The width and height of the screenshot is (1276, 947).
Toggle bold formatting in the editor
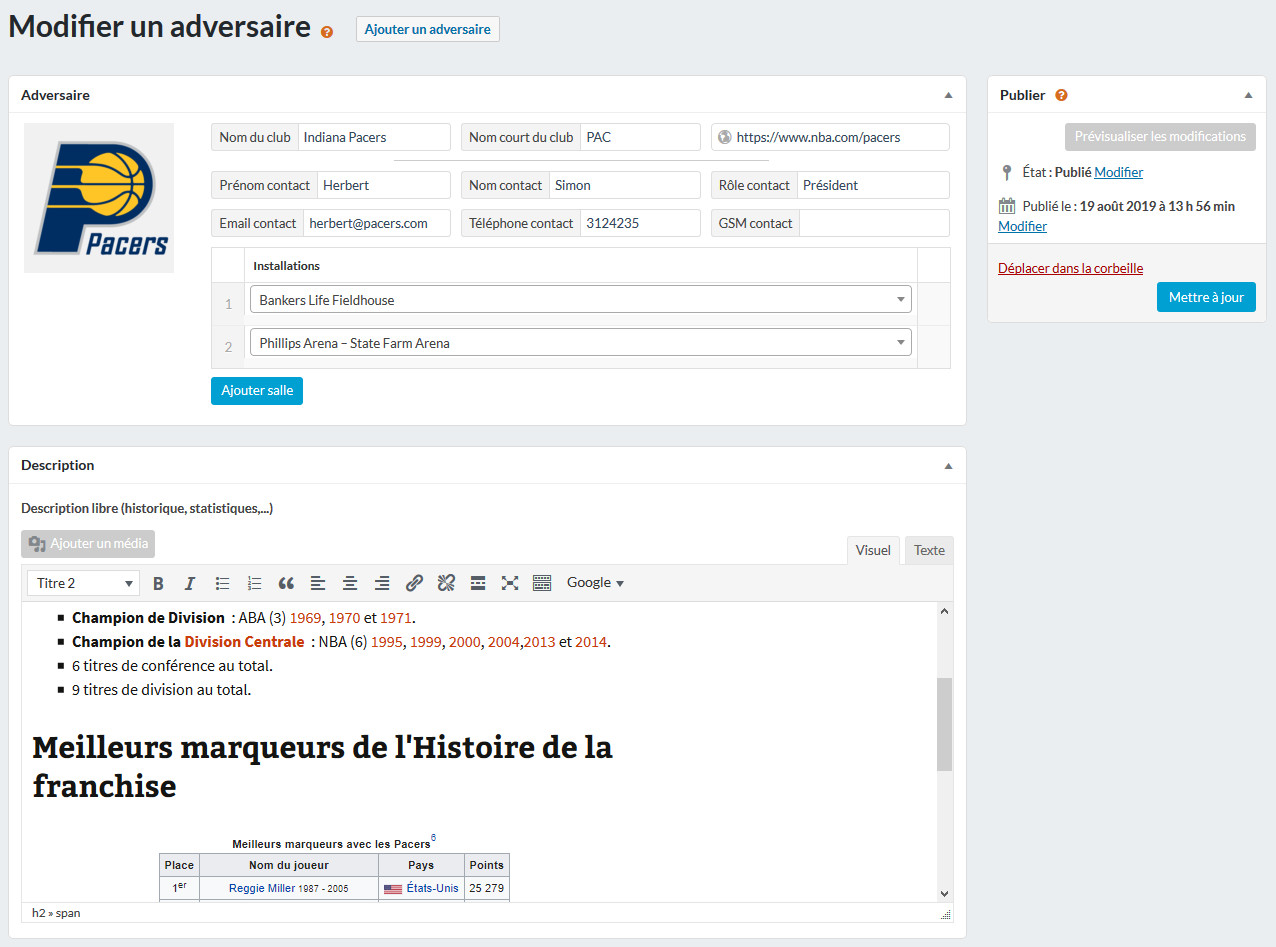(158, 583)
